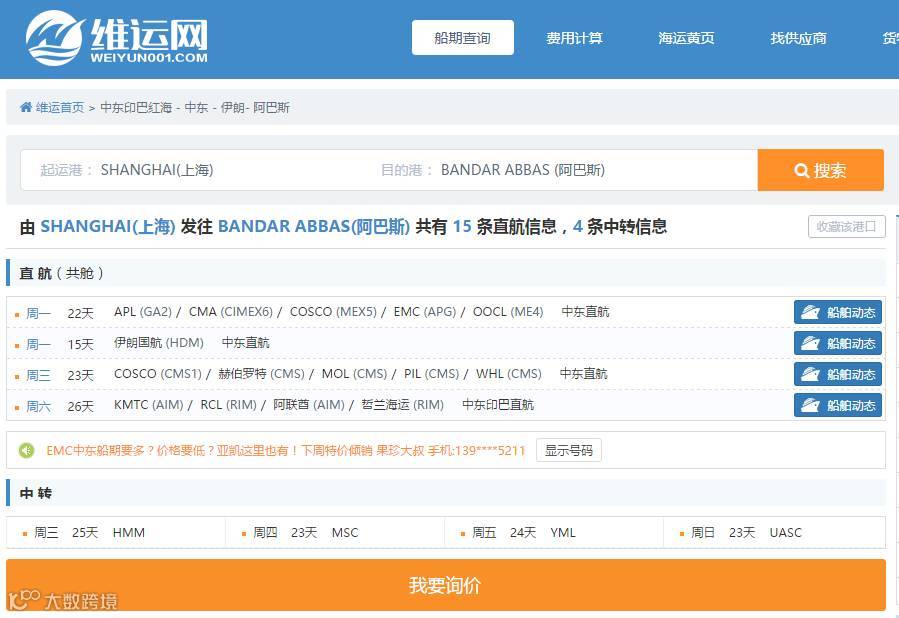Click EMC (APG) carrier text
899x618 pixels.
pos(425,312)
